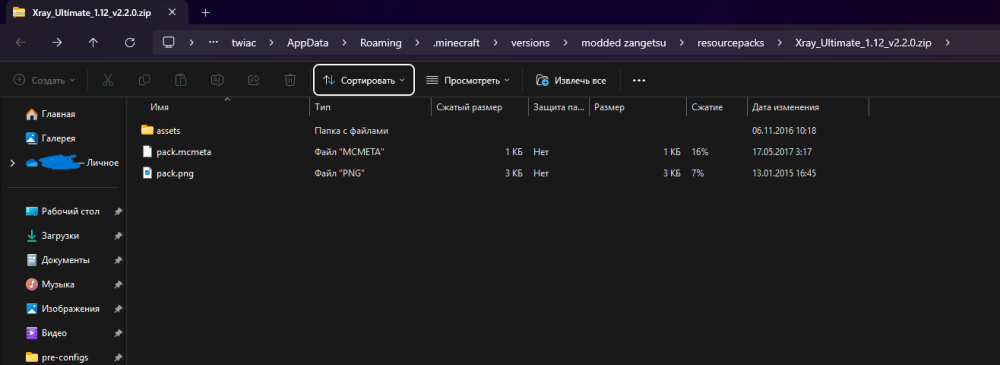This screenshot has width=1000, height=365.
Task: Expand the OneDrive Личное tree node
Action: [x=12, y=163]
